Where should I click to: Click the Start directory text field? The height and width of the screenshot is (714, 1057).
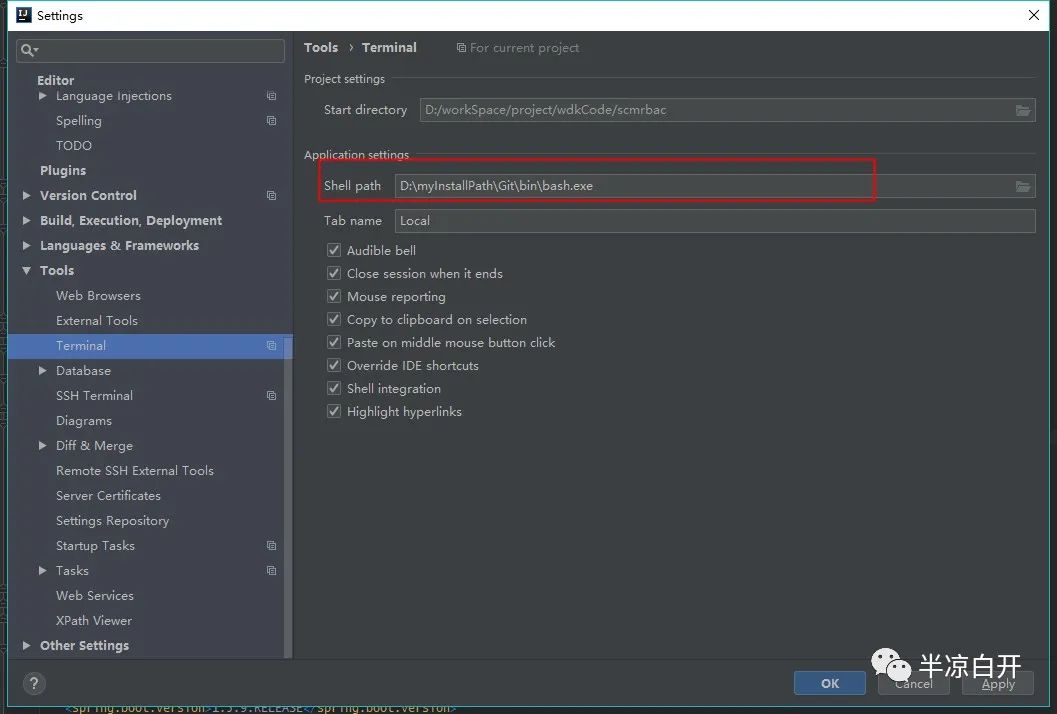(727, 110)
